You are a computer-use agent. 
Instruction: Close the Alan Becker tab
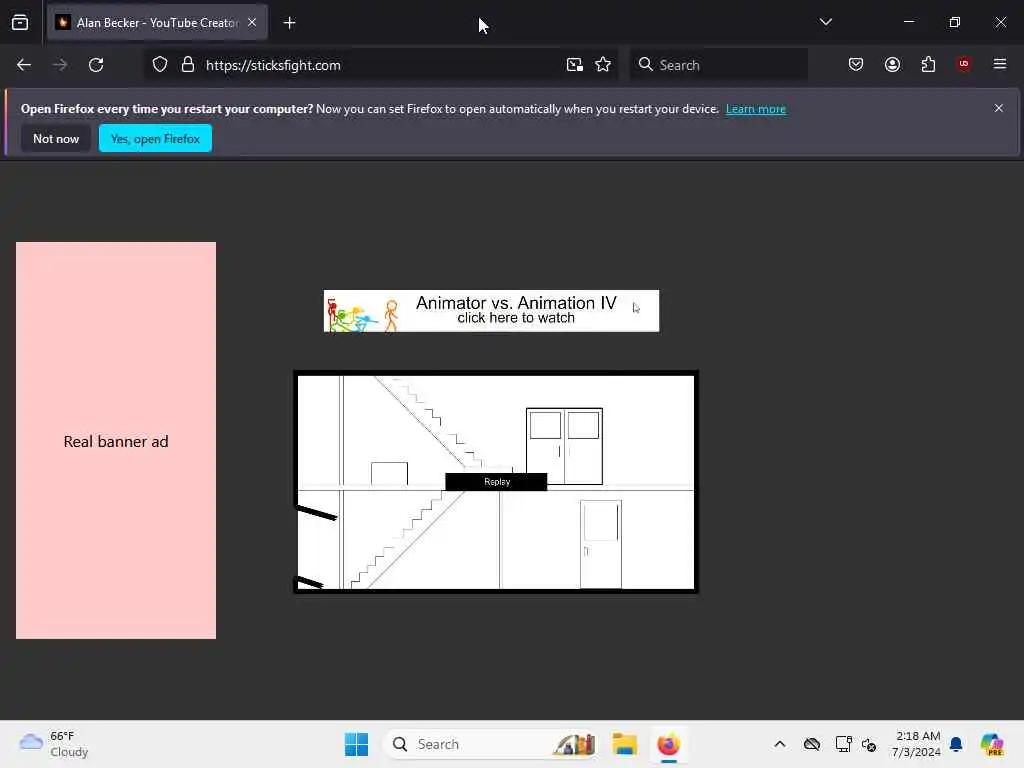point(252,22)
